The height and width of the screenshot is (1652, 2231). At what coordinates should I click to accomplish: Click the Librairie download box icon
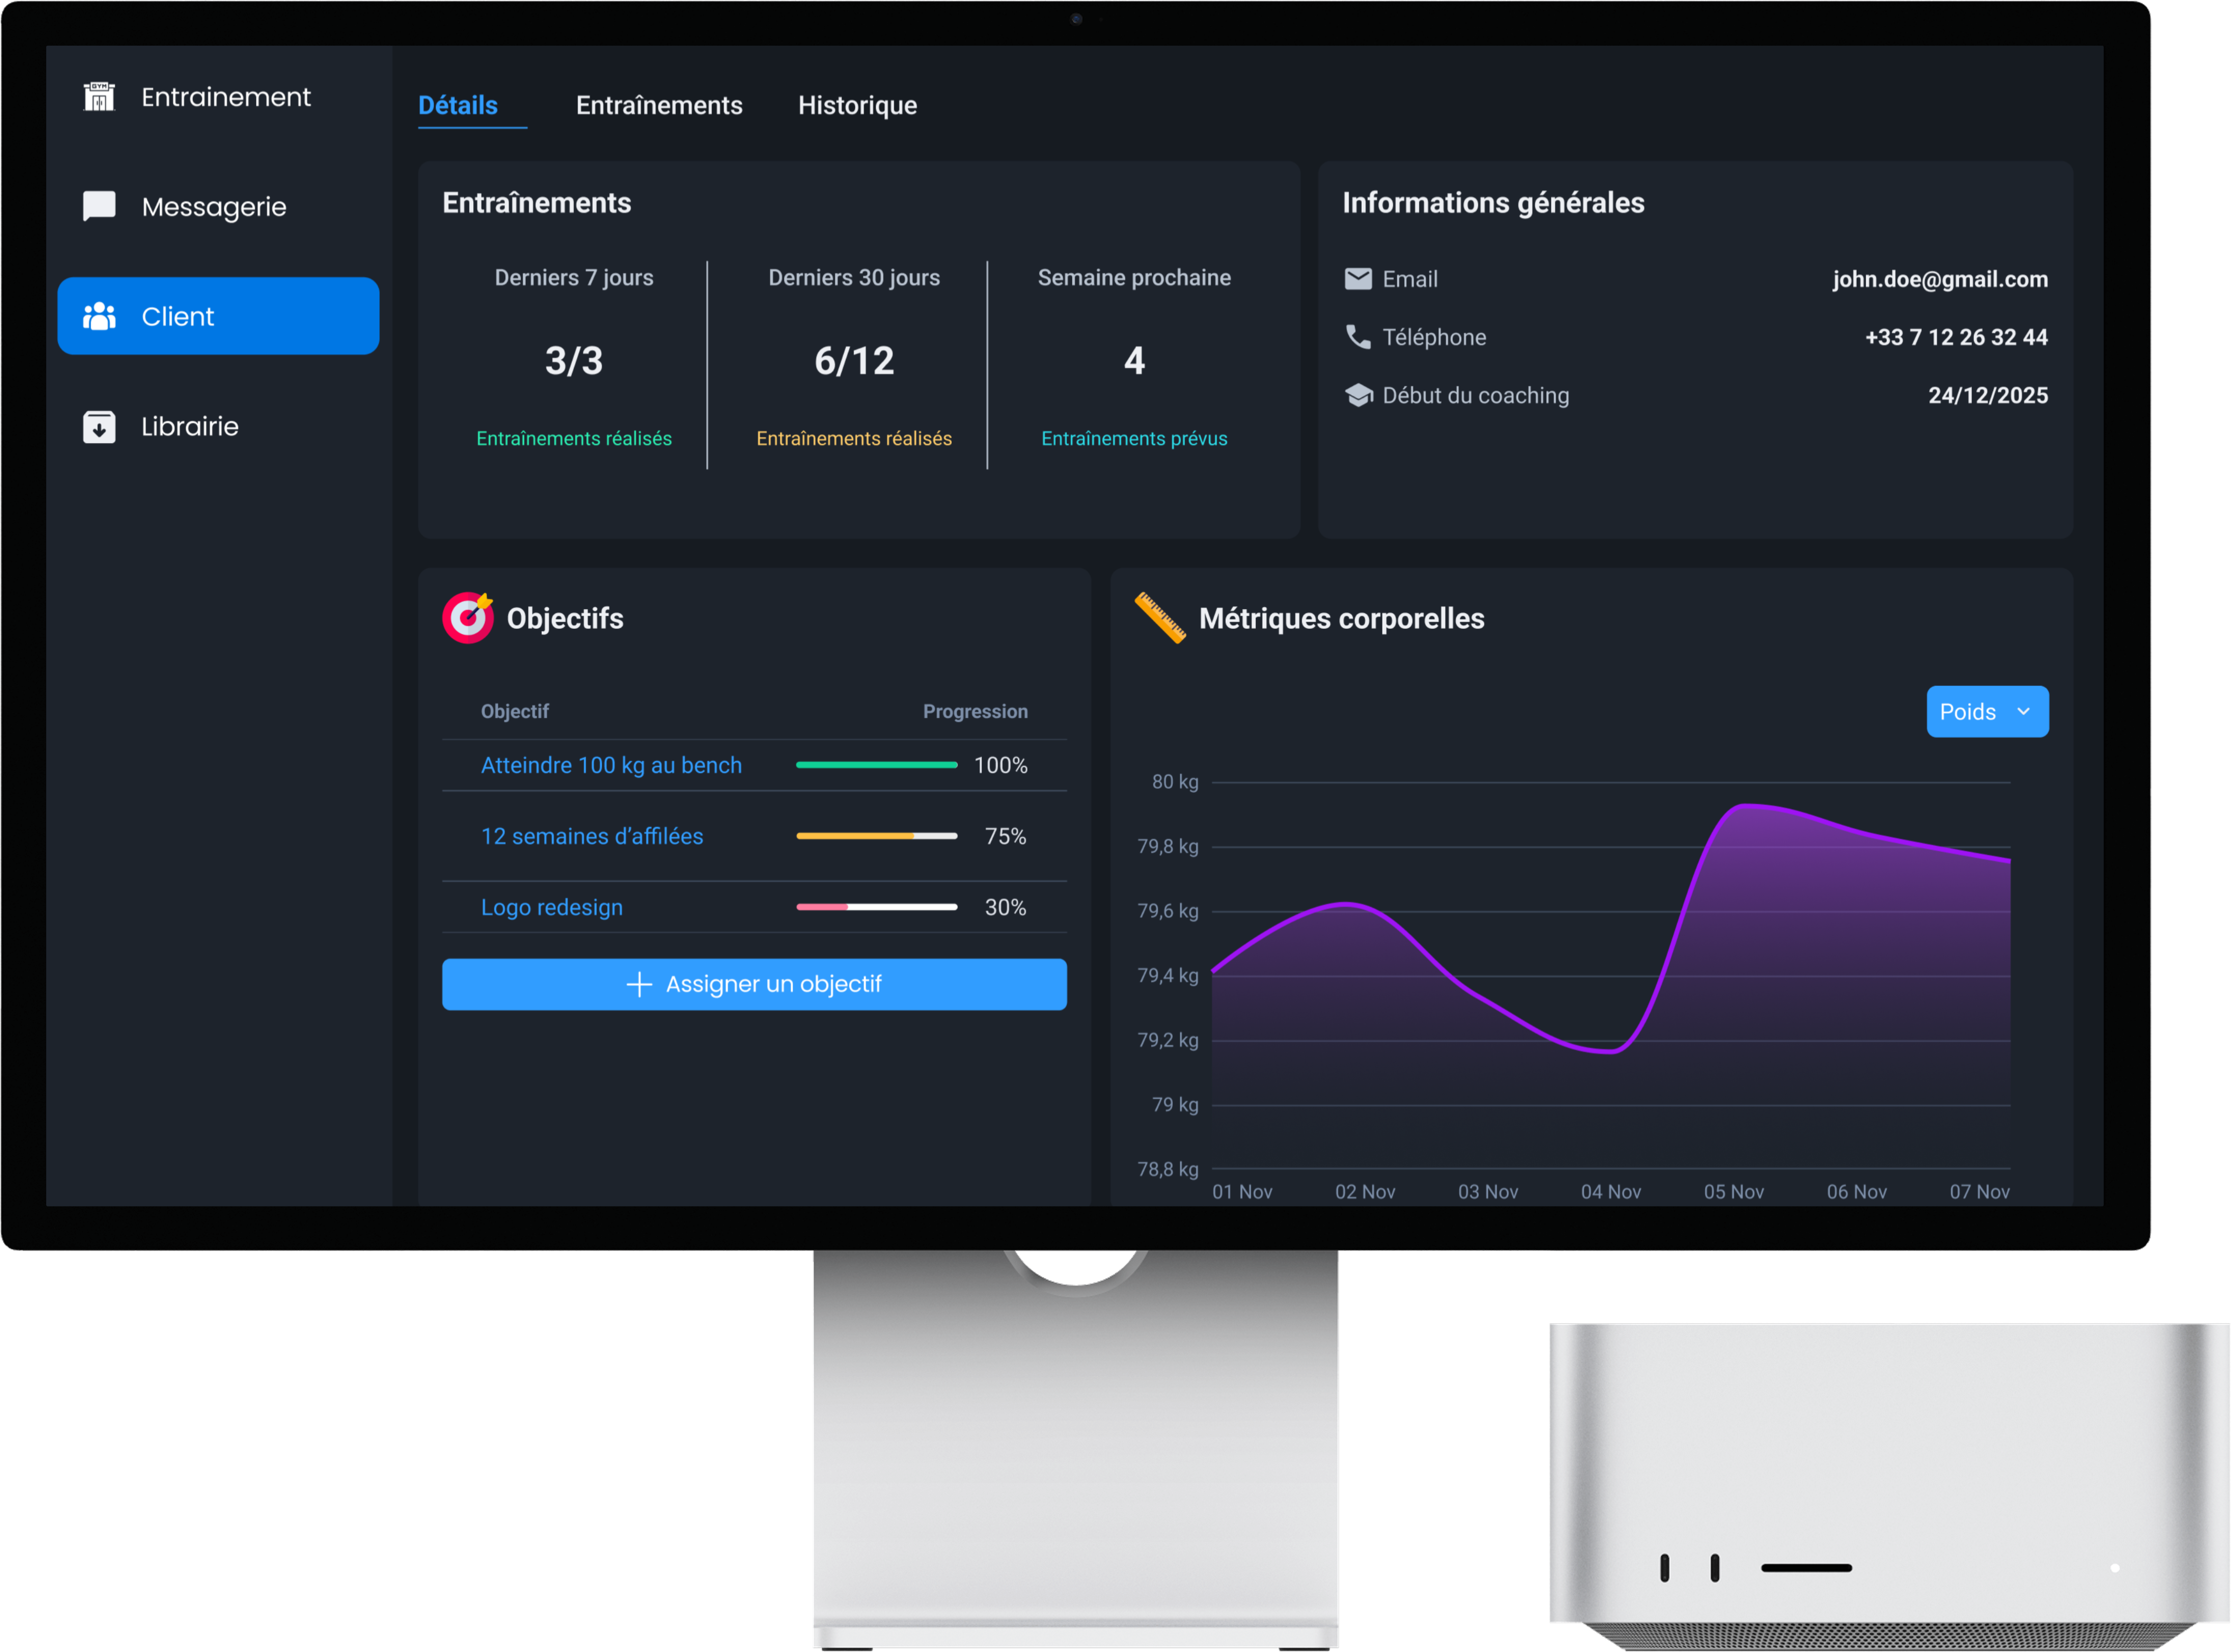click(x=99, y=427)
